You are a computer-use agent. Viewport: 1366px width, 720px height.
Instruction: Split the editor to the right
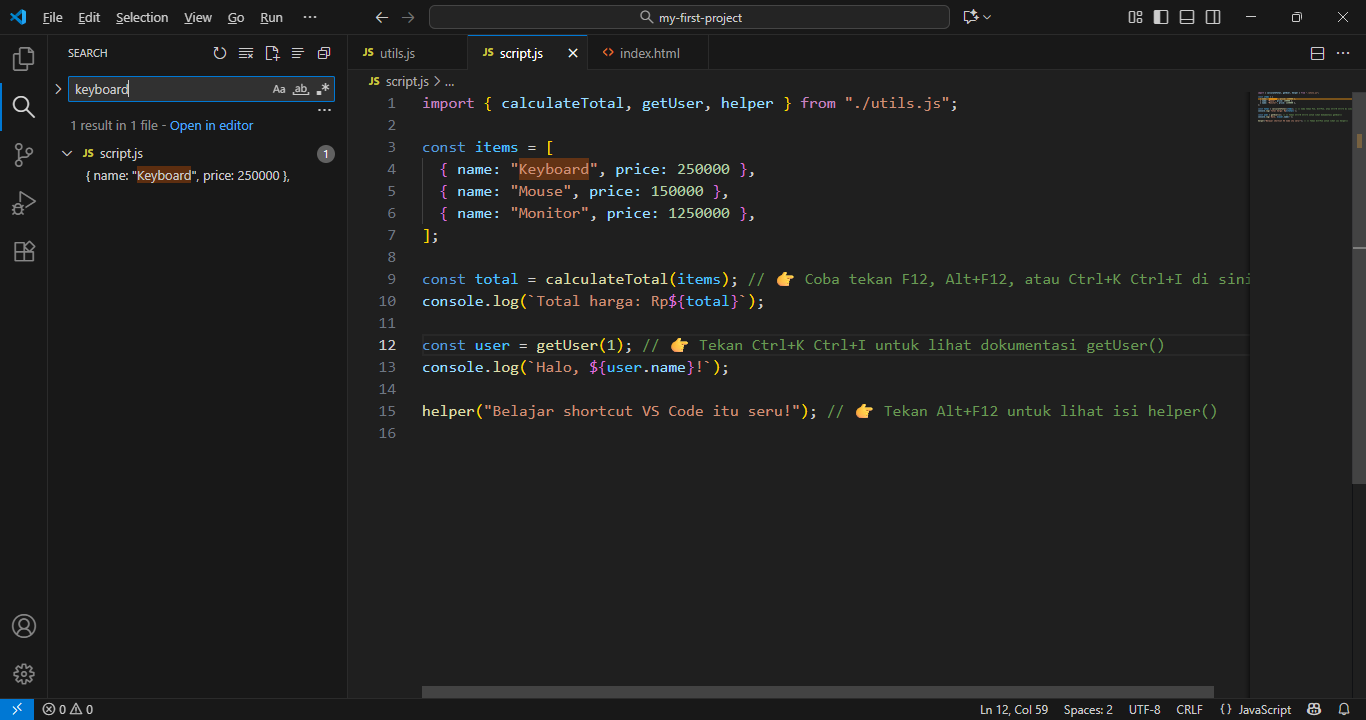[1317, 53]
